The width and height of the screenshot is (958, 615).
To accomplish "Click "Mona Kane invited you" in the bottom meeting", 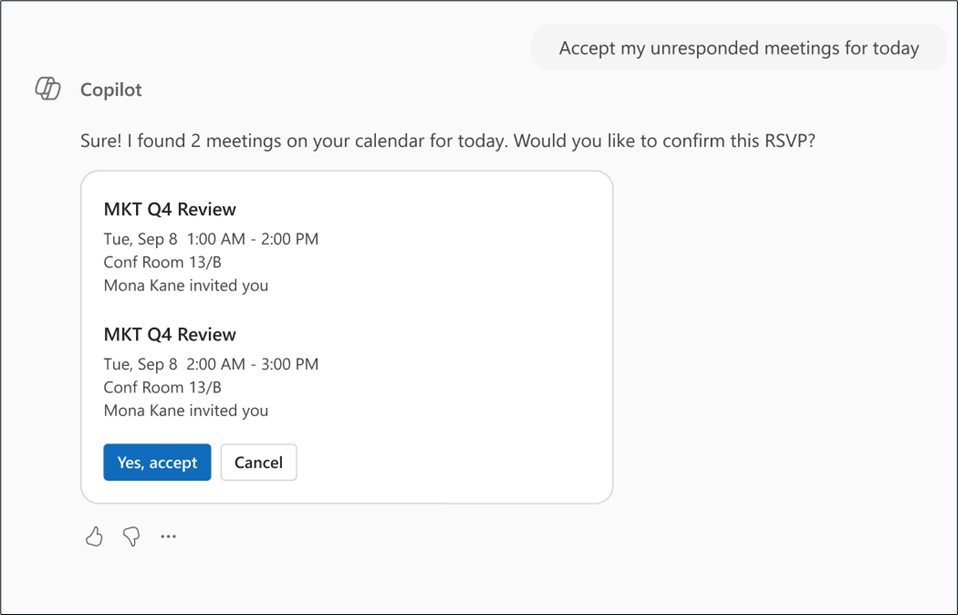I will pyautogui.click(x=186, y=410).
